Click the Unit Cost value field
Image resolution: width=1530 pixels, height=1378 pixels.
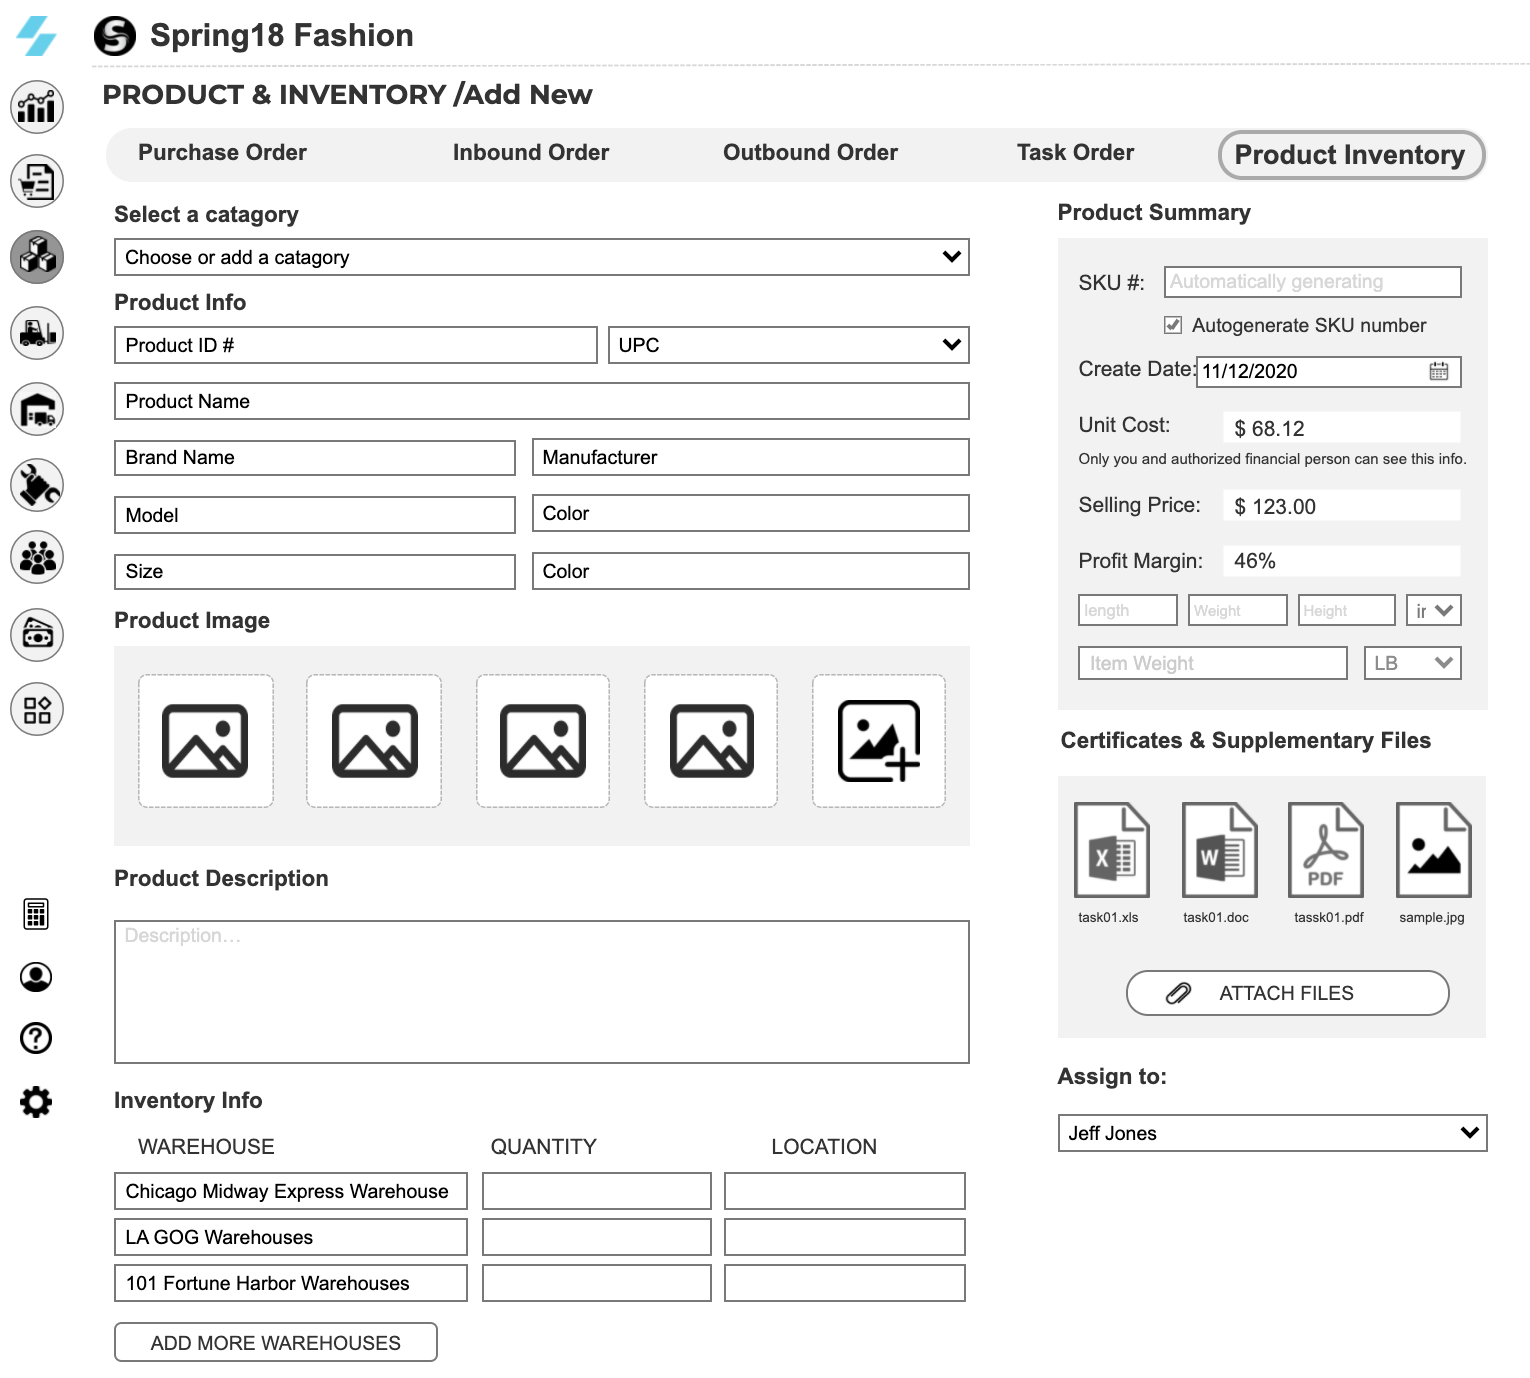[x=1342, y=427]
